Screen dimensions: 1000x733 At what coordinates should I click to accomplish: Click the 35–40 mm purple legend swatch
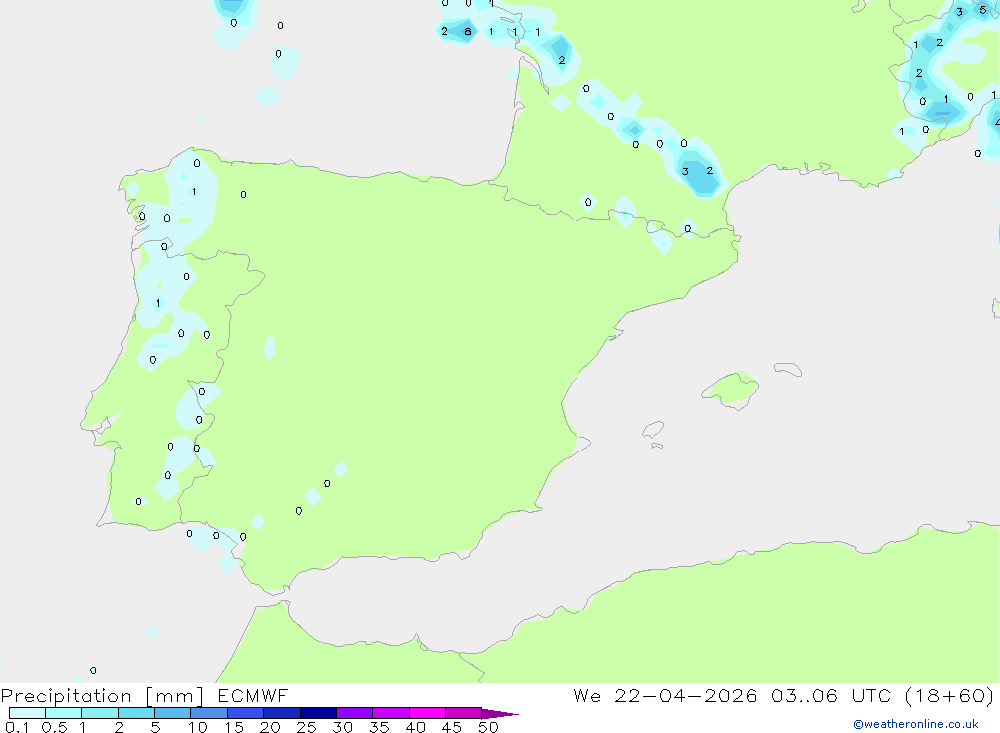[391, 713]
